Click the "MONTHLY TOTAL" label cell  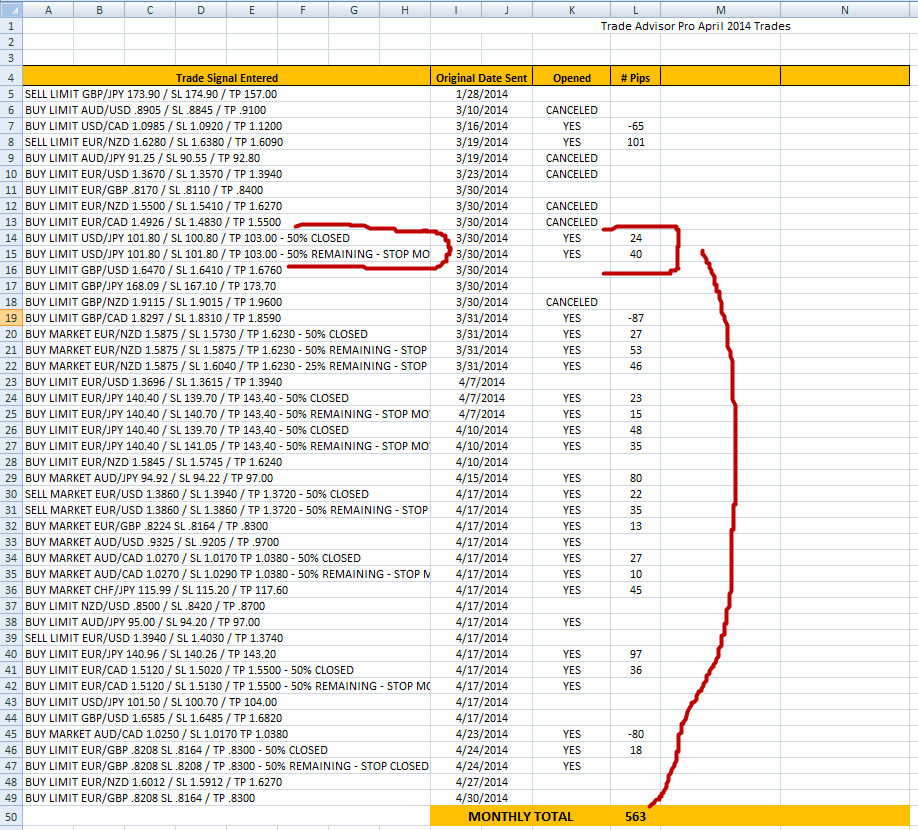pos(520,817)
